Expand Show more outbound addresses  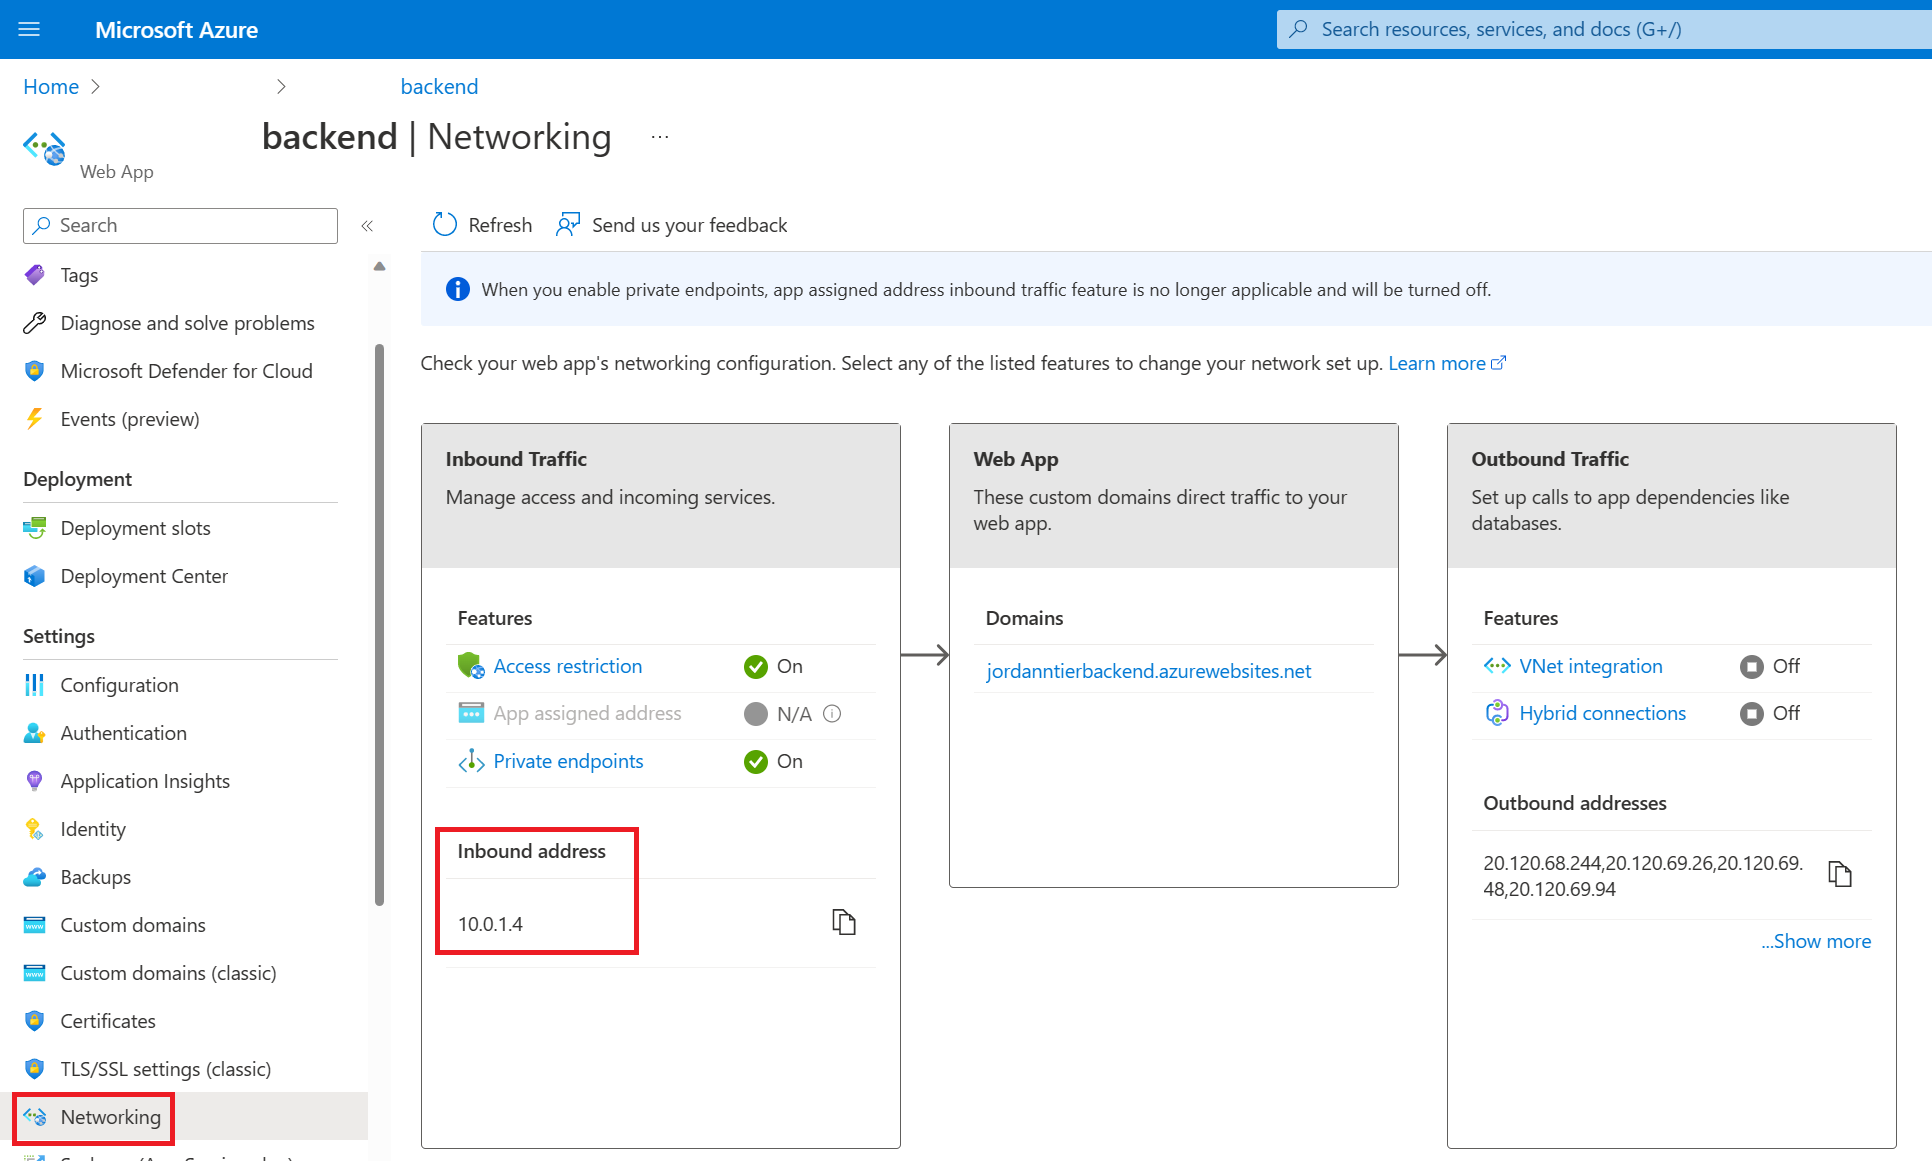click(1813, 940)
